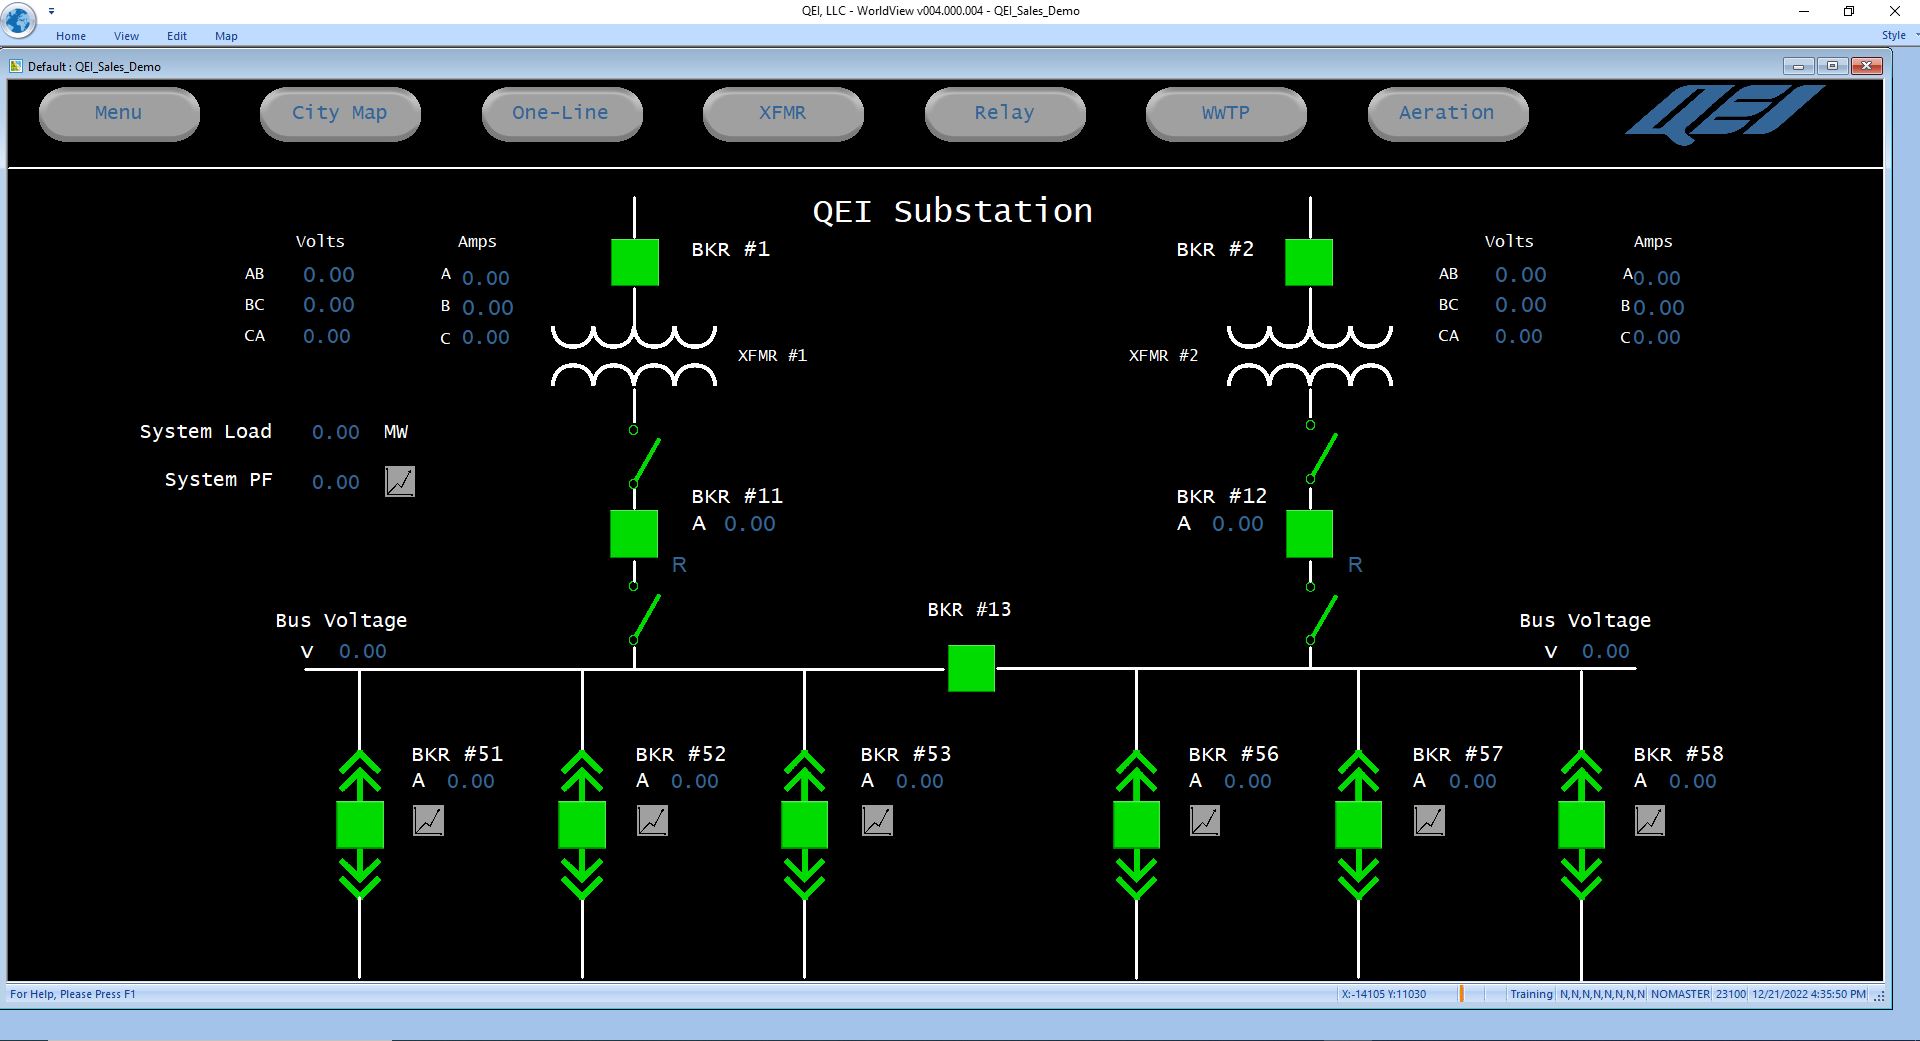
Task: Open the Map ribbon tab
Action: coord(226,36)
